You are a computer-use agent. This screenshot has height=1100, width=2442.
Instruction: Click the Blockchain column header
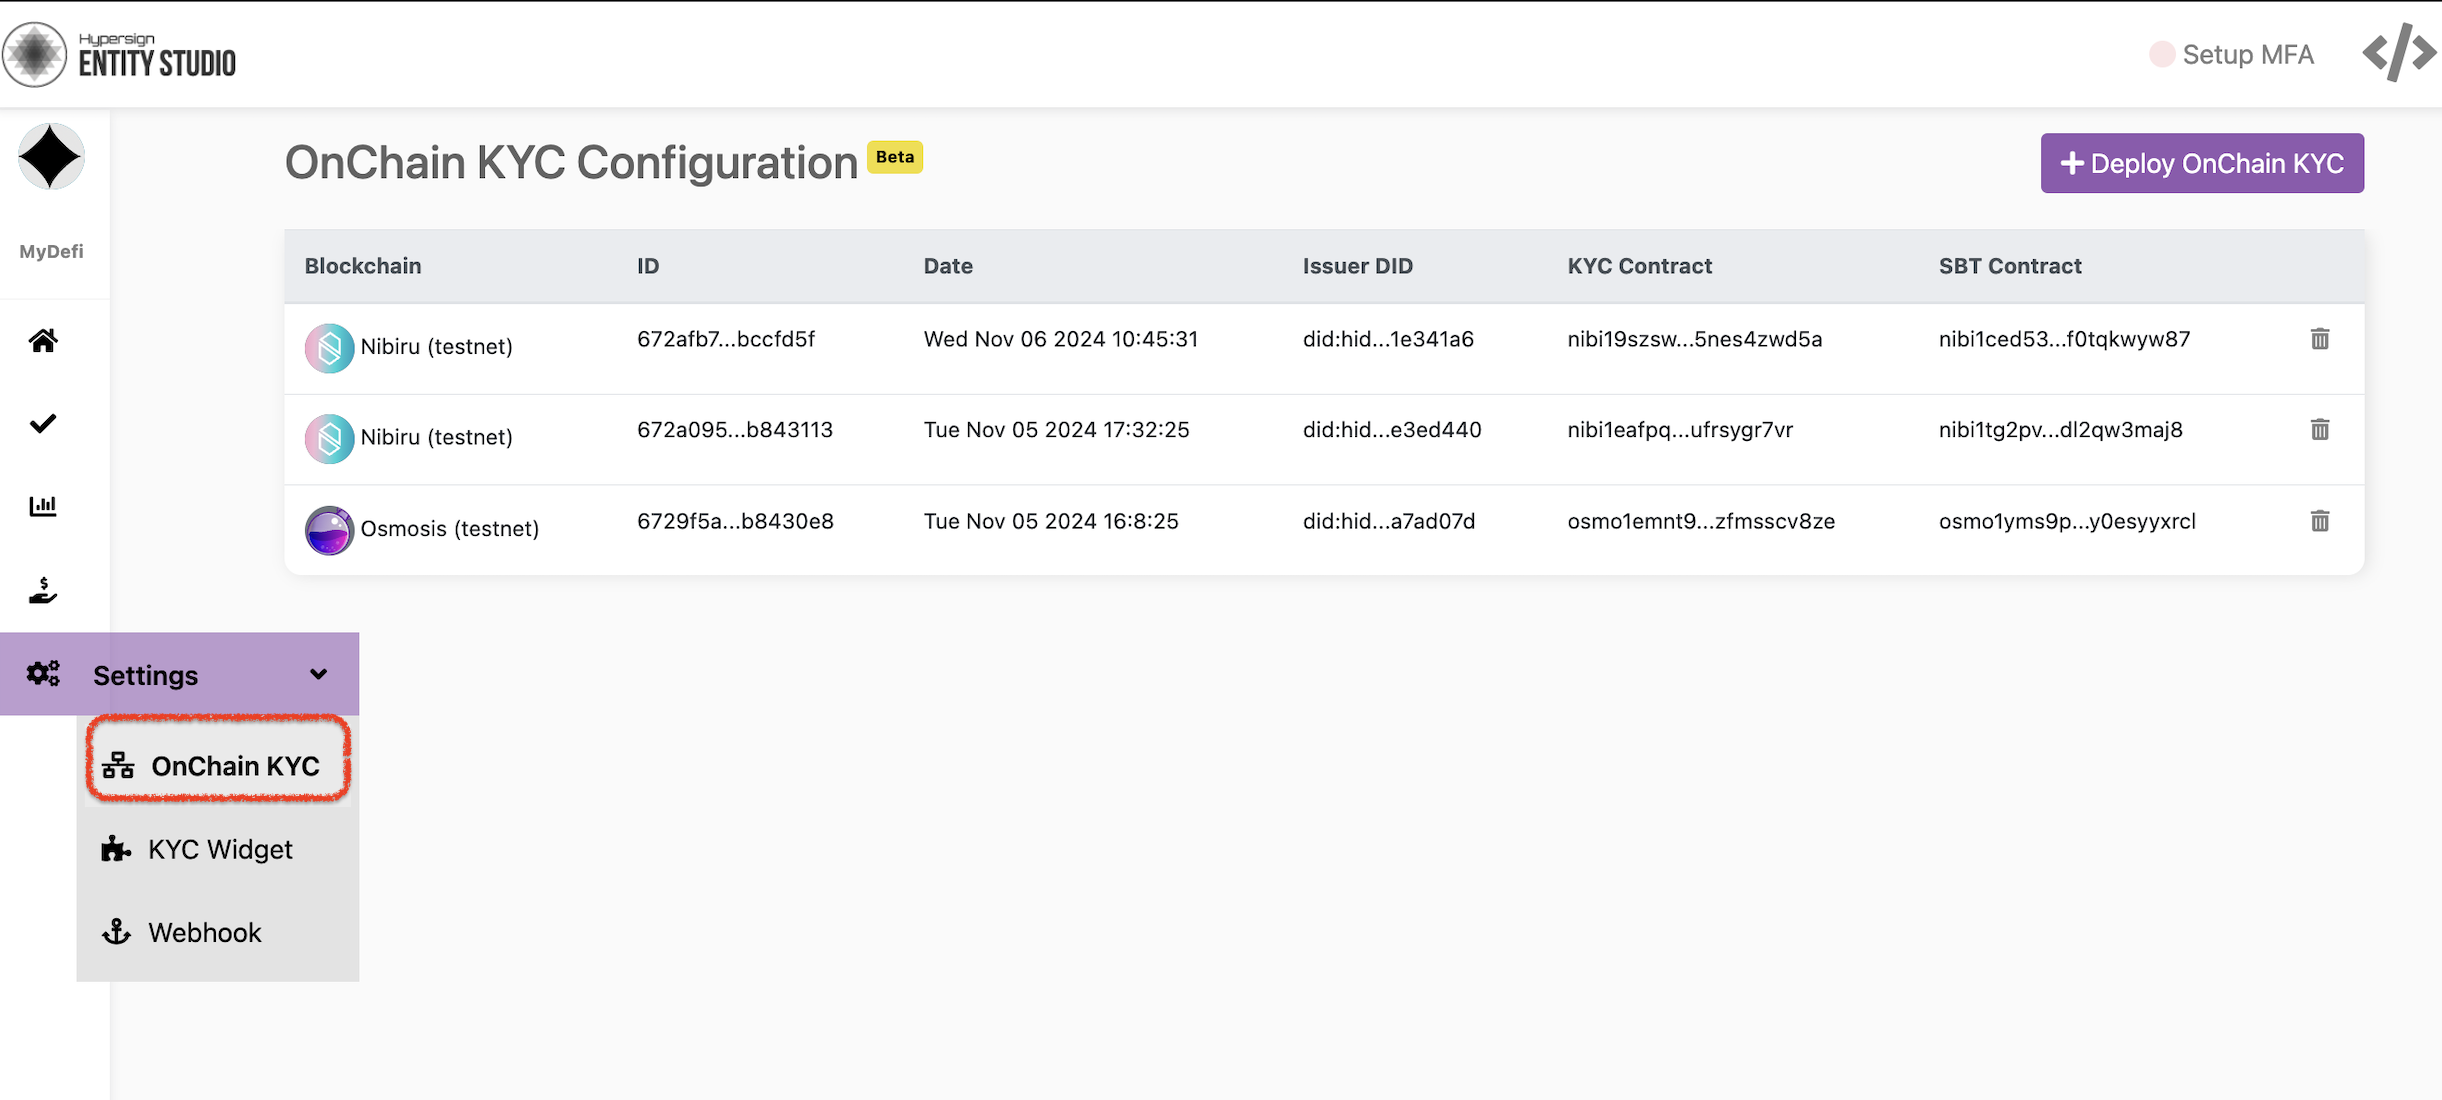click(363, 266)
